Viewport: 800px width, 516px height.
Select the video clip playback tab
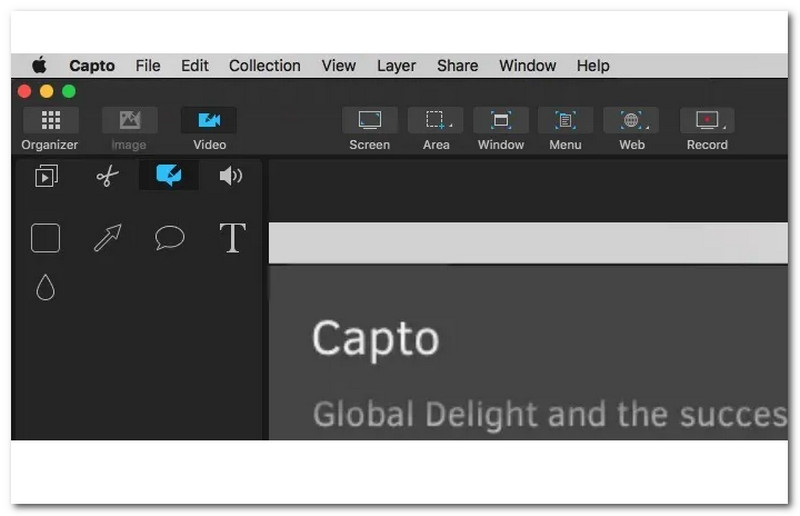(46, 176)
